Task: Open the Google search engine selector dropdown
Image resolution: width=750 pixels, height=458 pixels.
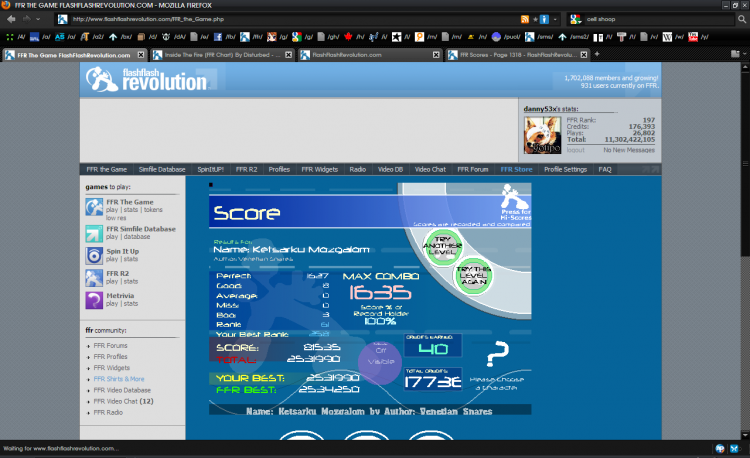Action: [575, 19]
